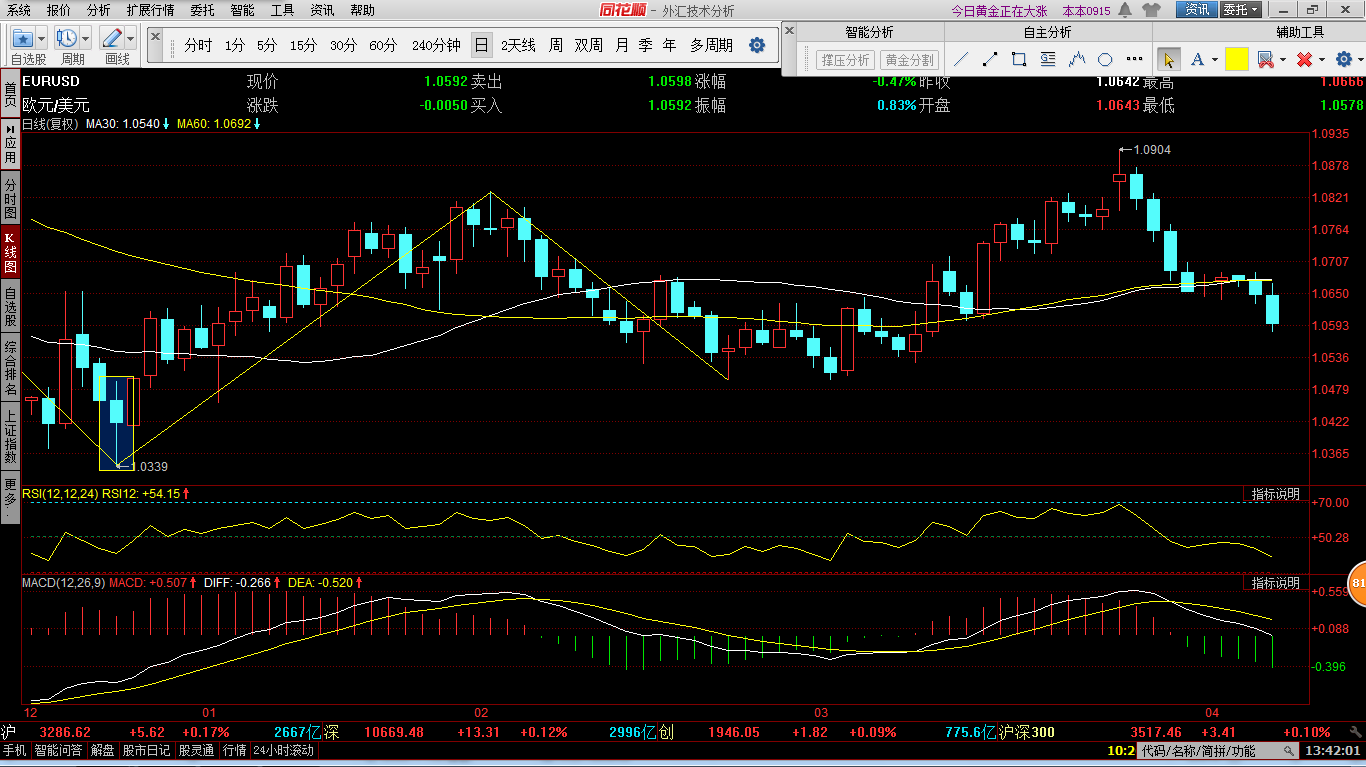Image resolution: width=1366 pixels, height=767 pixels.
Task: Switch chart to 30分 period
Action: 343,46
